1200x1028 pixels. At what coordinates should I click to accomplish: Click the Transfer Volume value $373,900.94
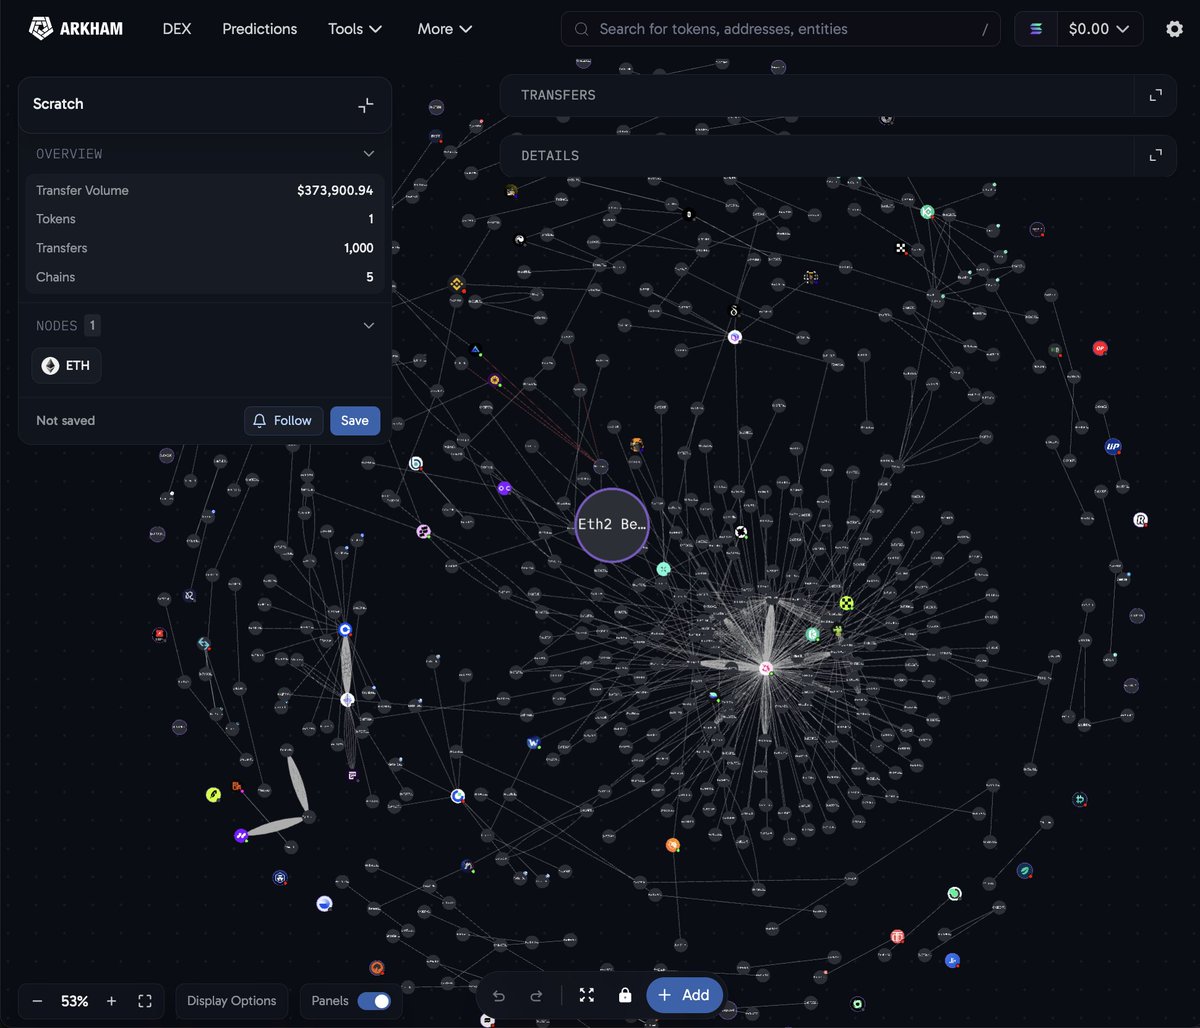click(335, 190)
